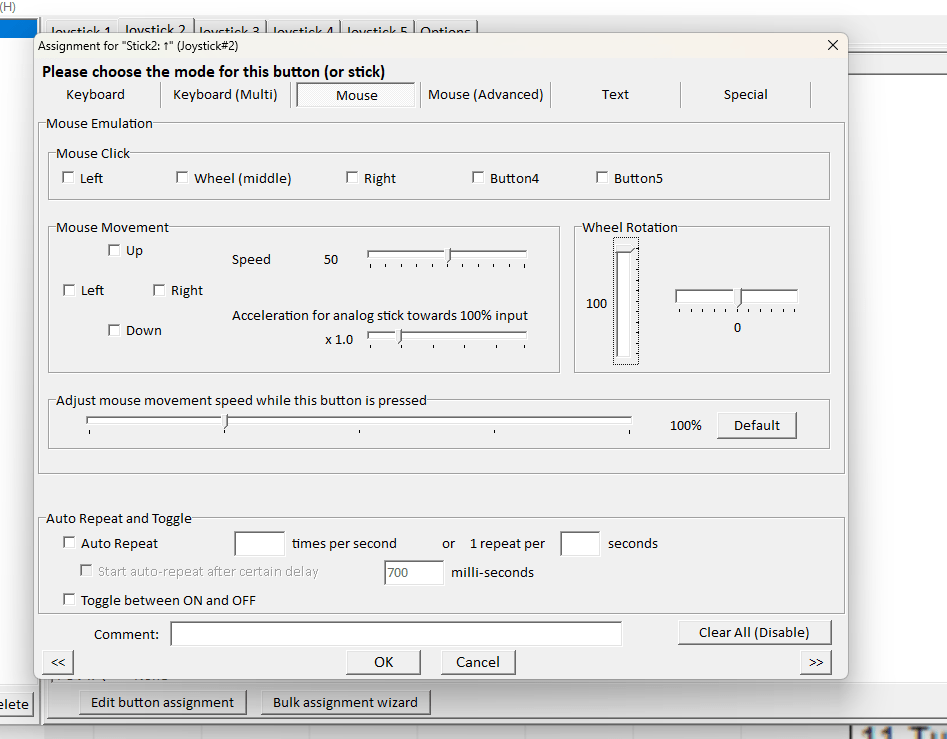Click the horizontal Wheel Rotation slider
Viewport: 947px width, 739px height.
coord(737,298)
